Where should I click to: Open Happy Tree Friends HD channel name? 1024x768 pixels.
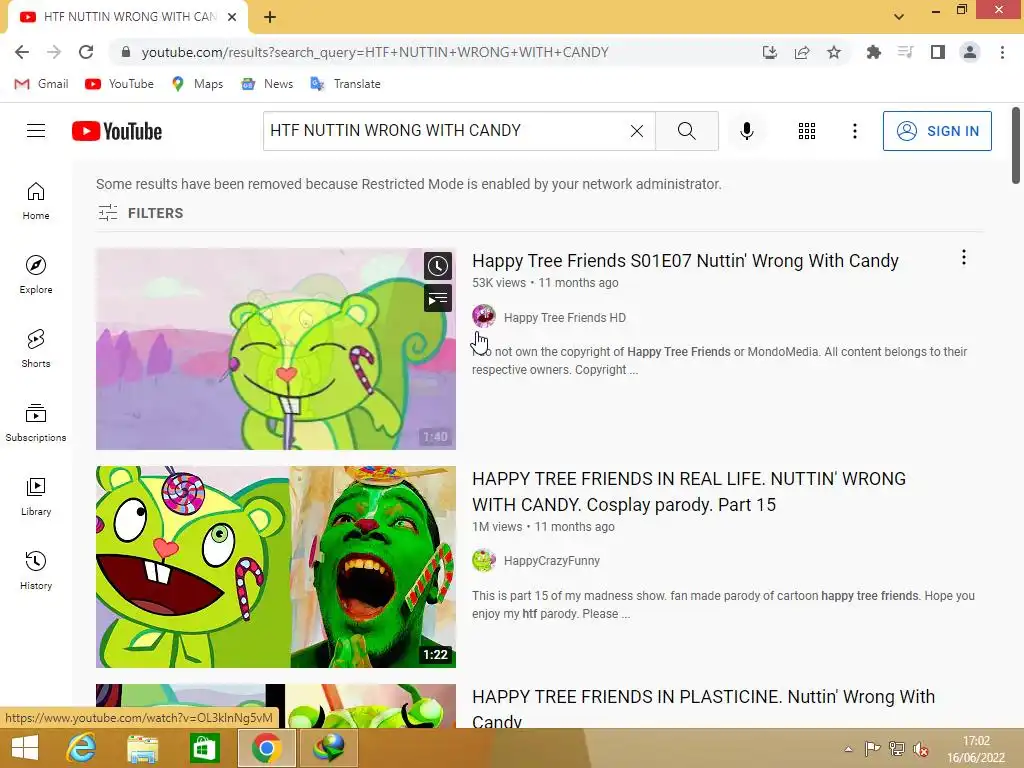point(565,317)
